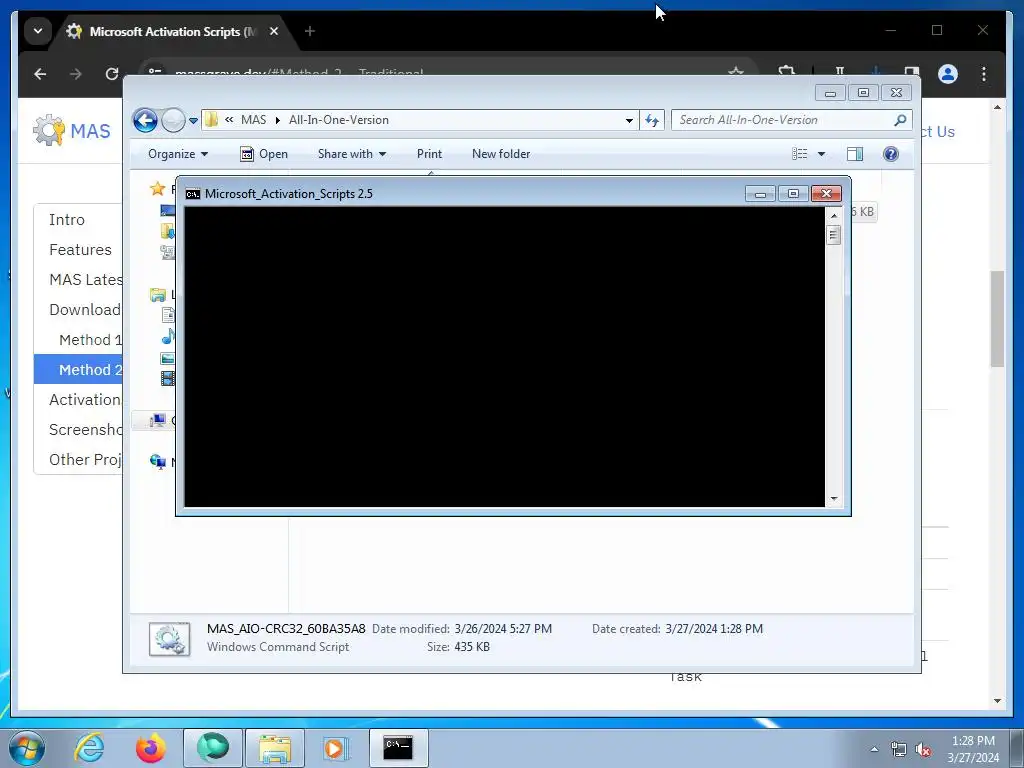Open view options dropdown arrow
Image resolution: width=1024 pixels, height=768 pixels.
pyautogui.click(x=822, y=154)
